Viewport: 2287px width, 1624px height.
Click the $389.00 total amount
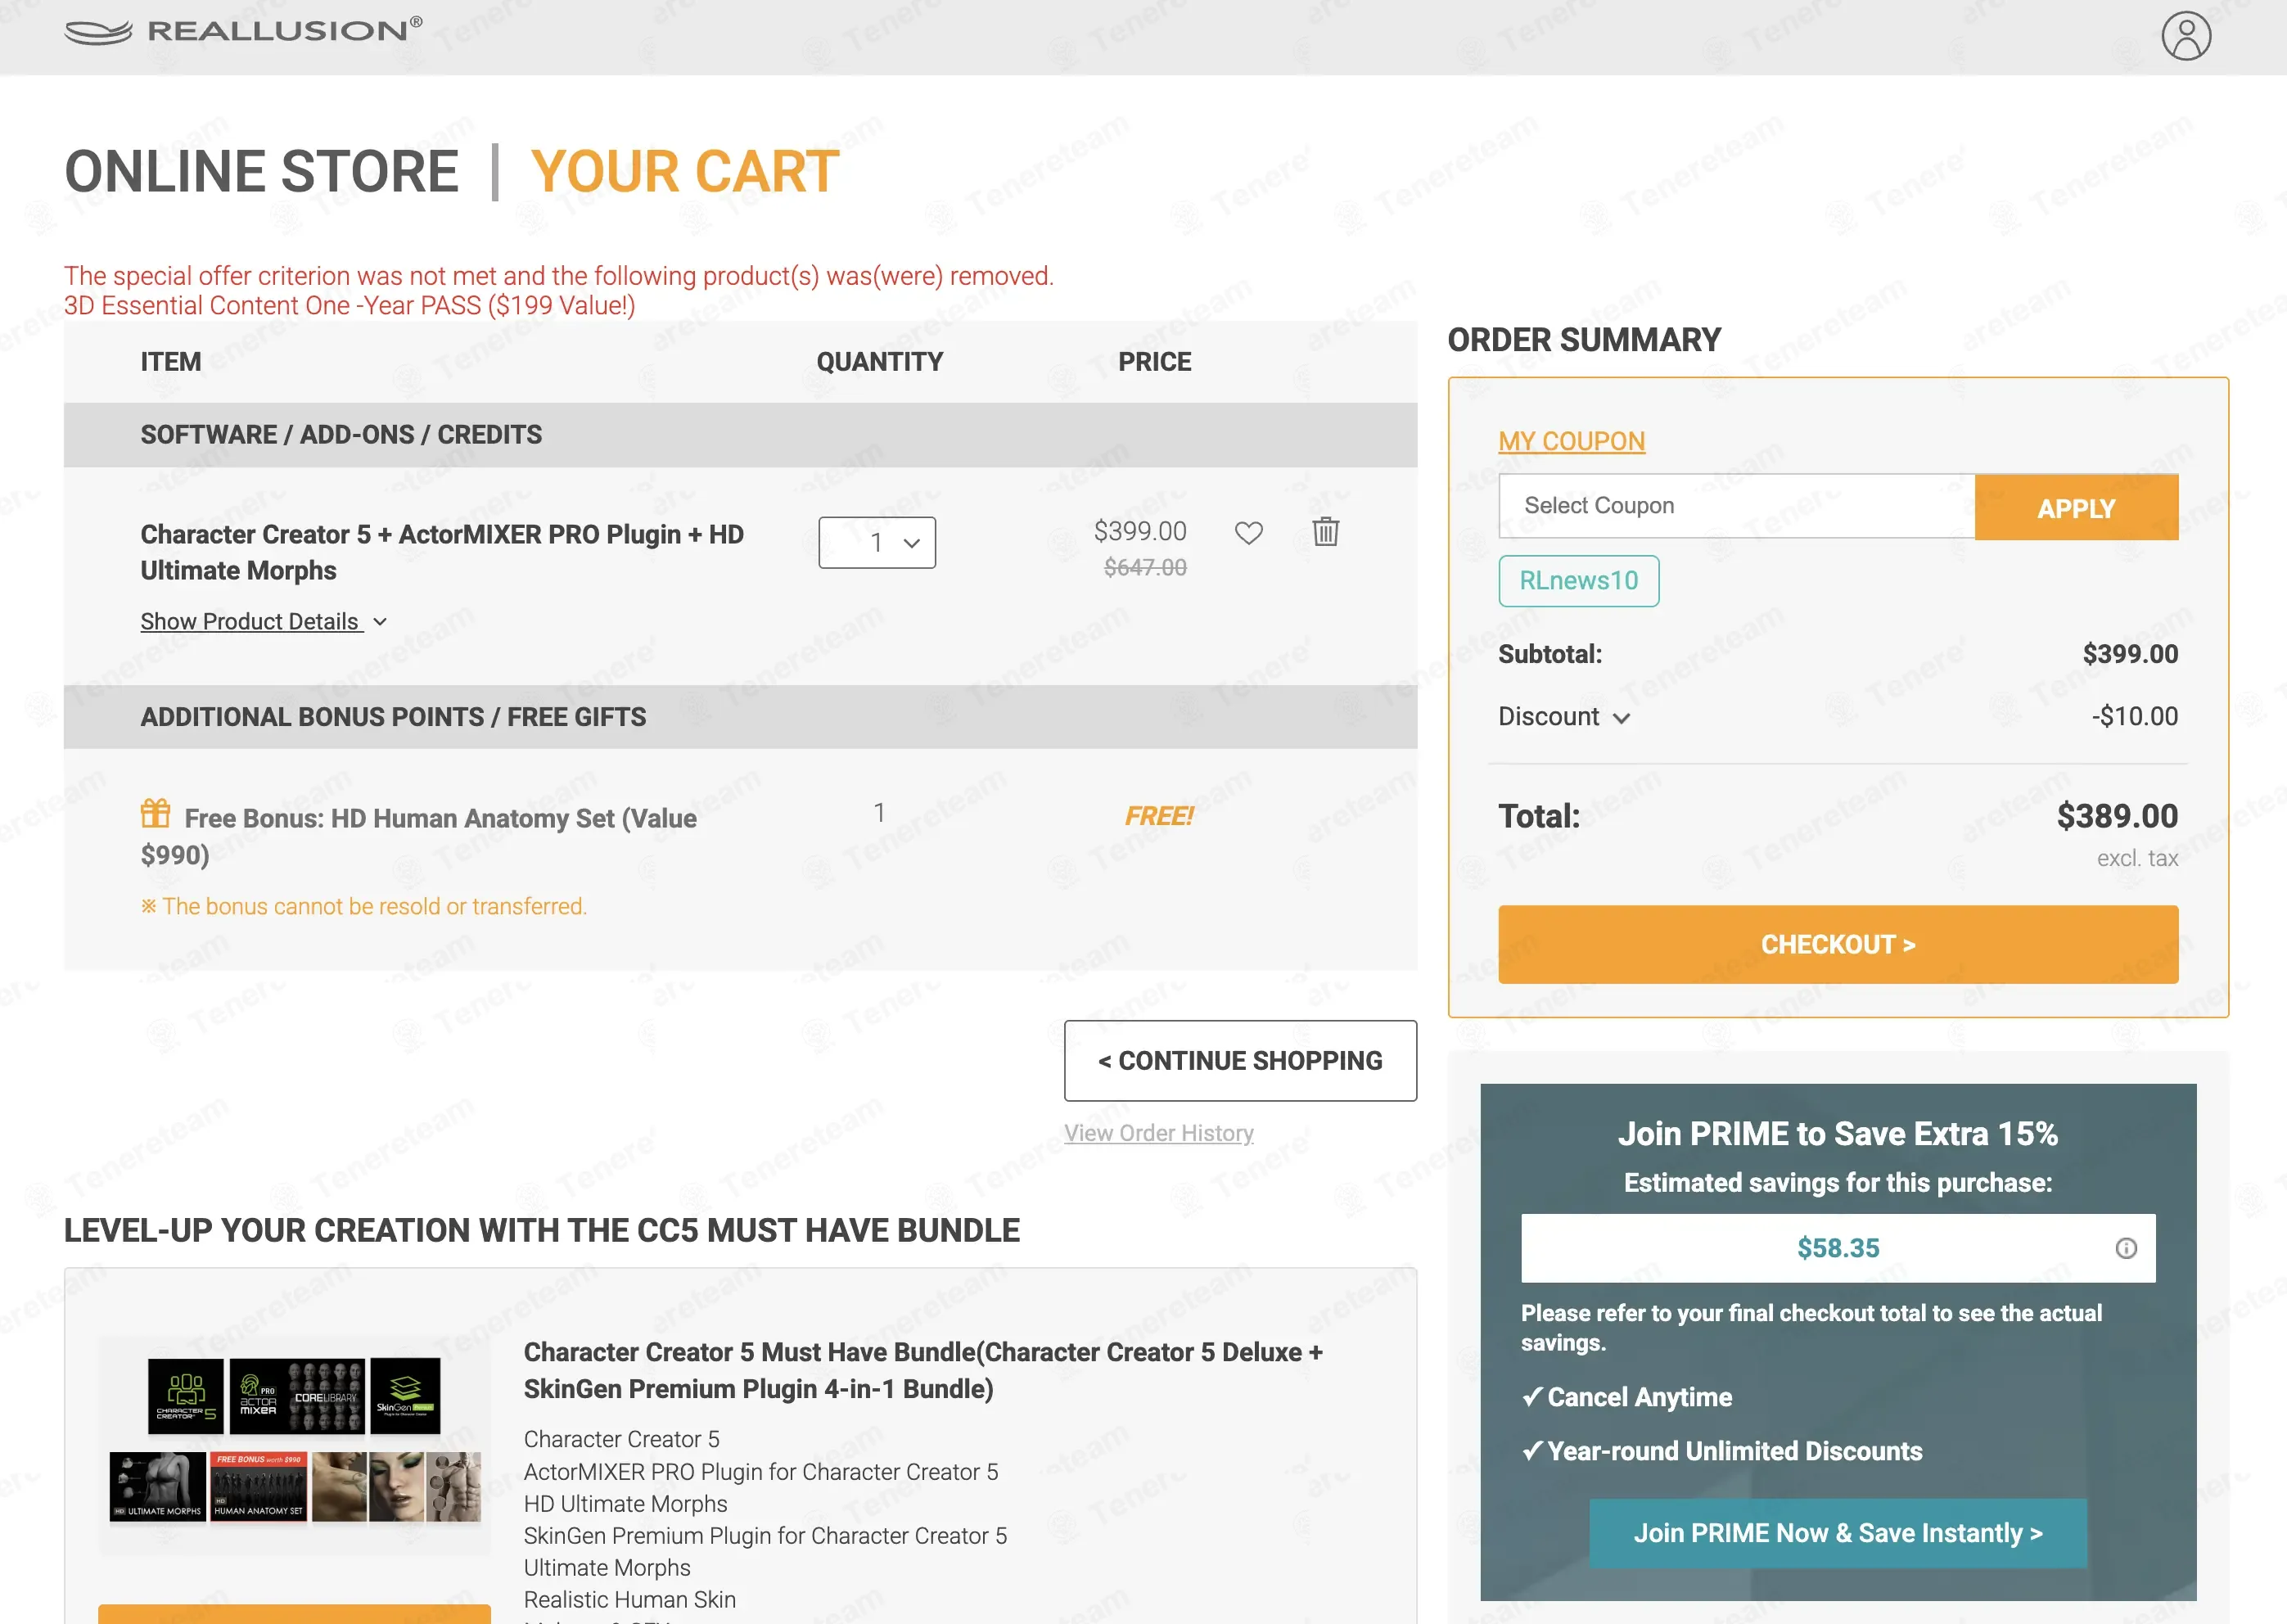click(2116, 816)
